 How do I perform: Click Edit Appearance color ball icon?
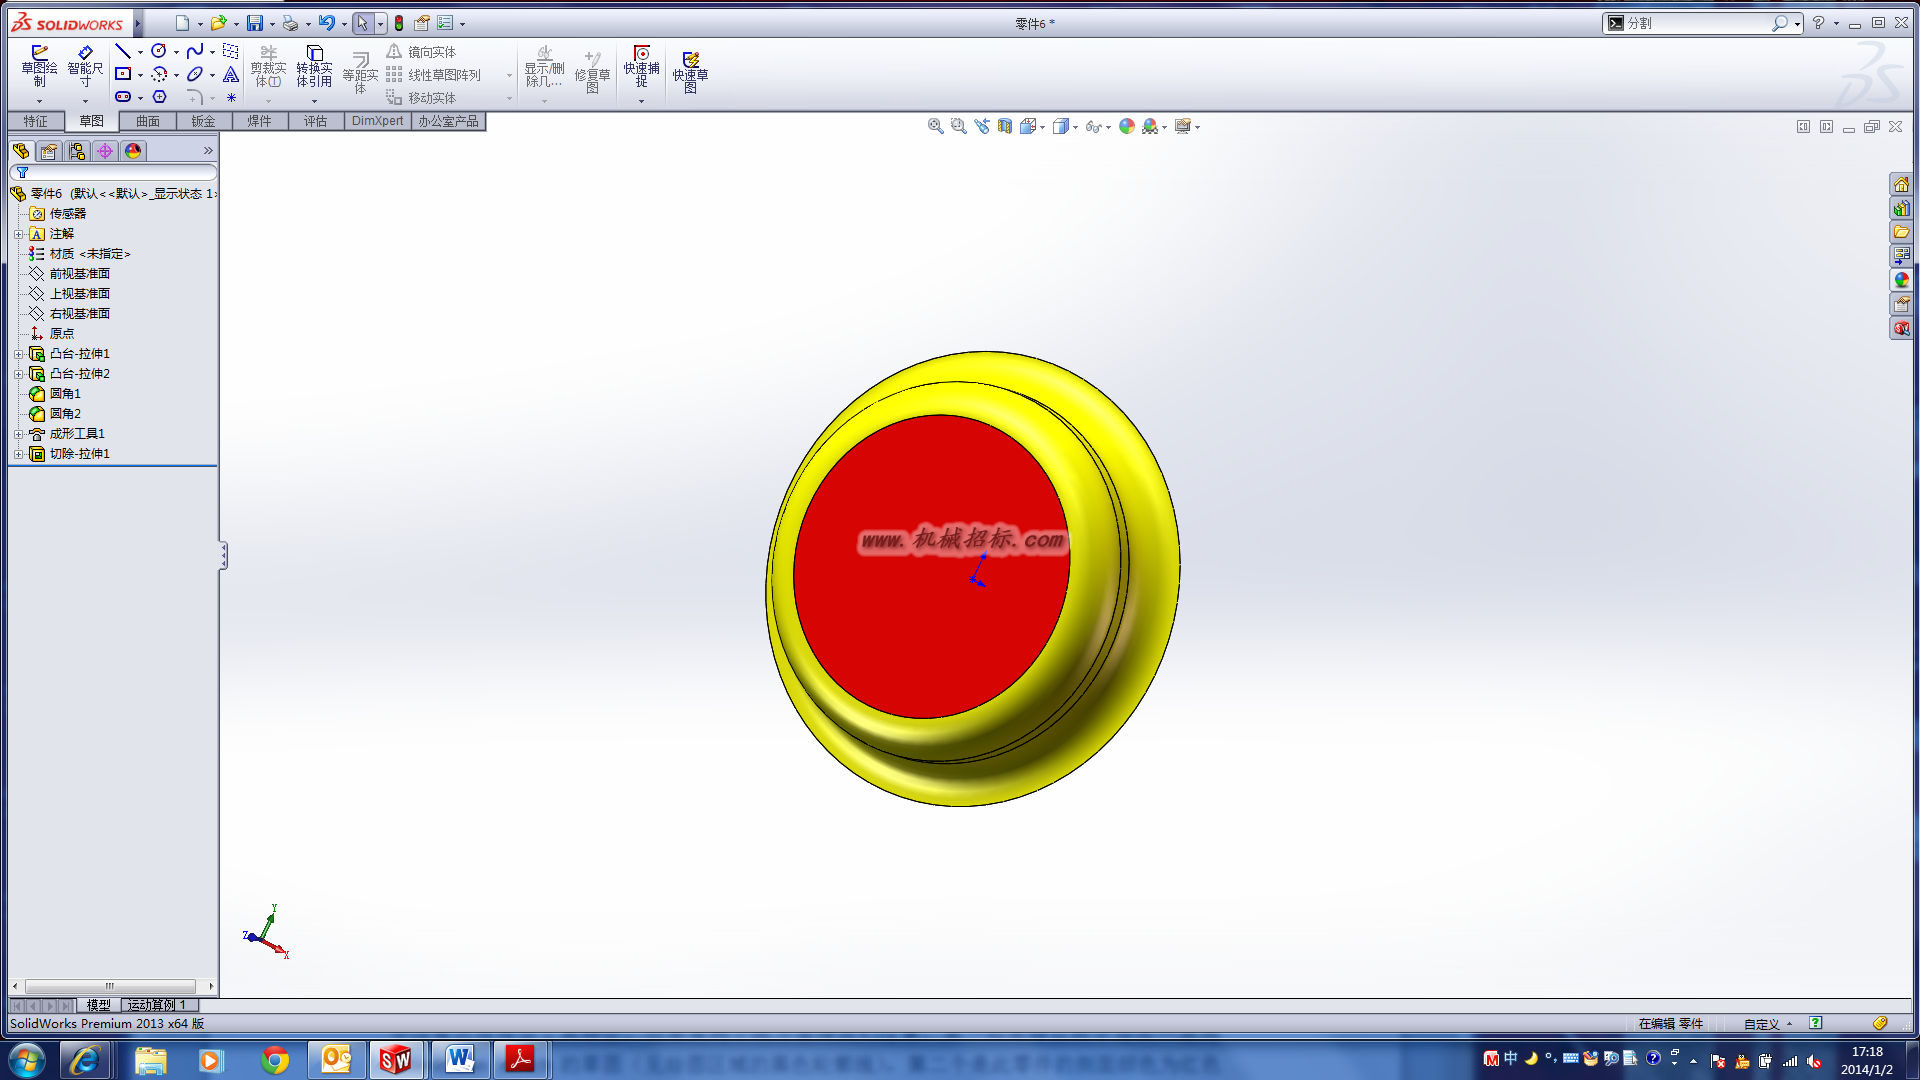pyautogui.click(x=1127, y=126)
